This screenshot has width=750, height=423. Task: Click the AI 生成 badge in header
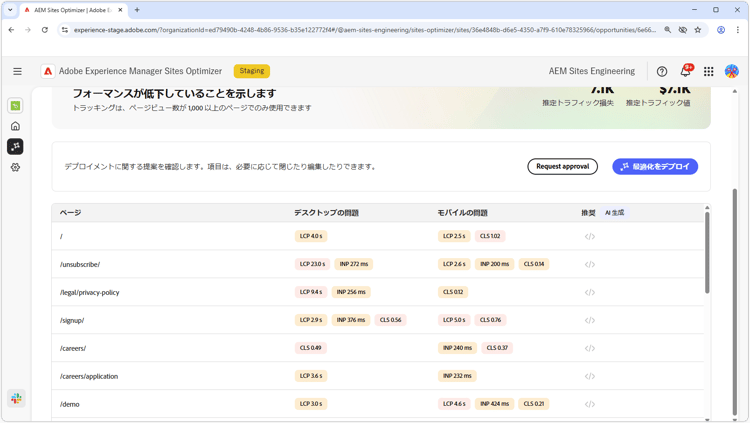[614, 212]
